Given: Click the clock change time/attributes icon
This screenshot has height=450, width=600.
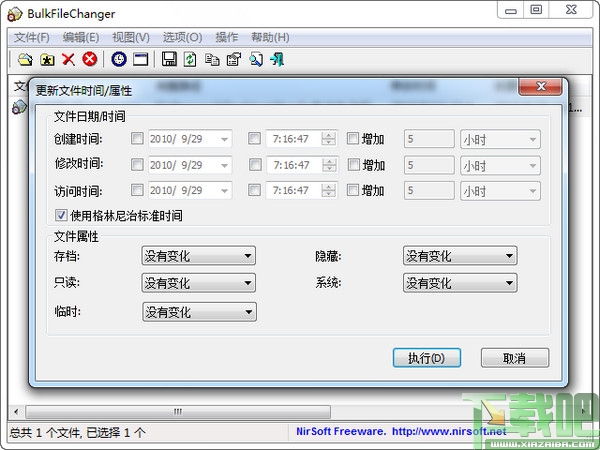Looking at the screenshot, I should (119, 59).
